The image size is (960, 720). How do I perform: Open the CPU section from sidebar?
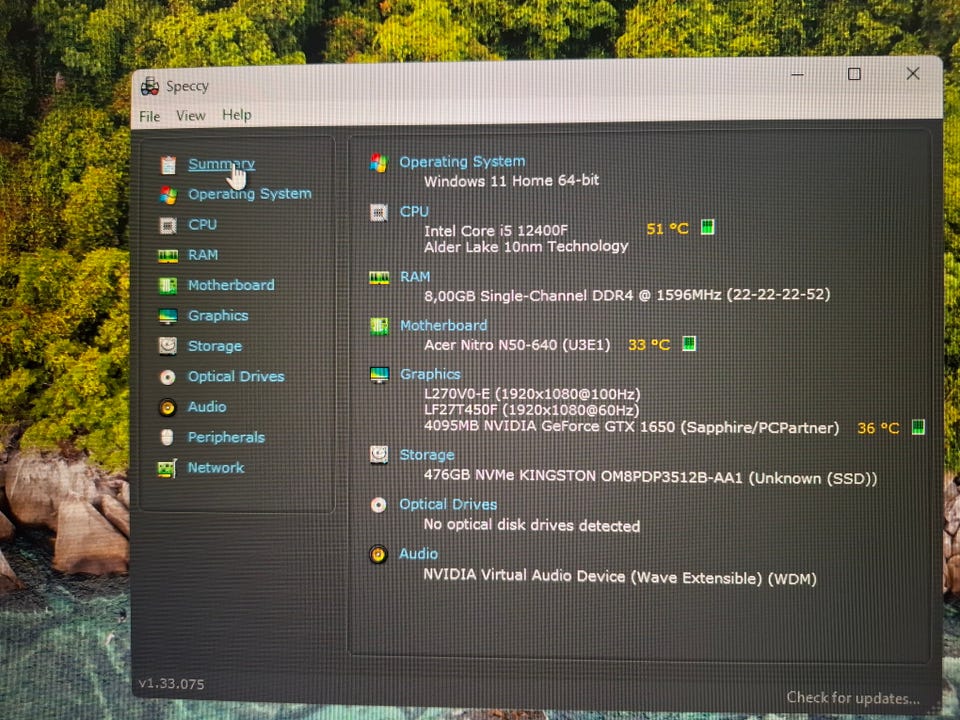click(202, 224)
